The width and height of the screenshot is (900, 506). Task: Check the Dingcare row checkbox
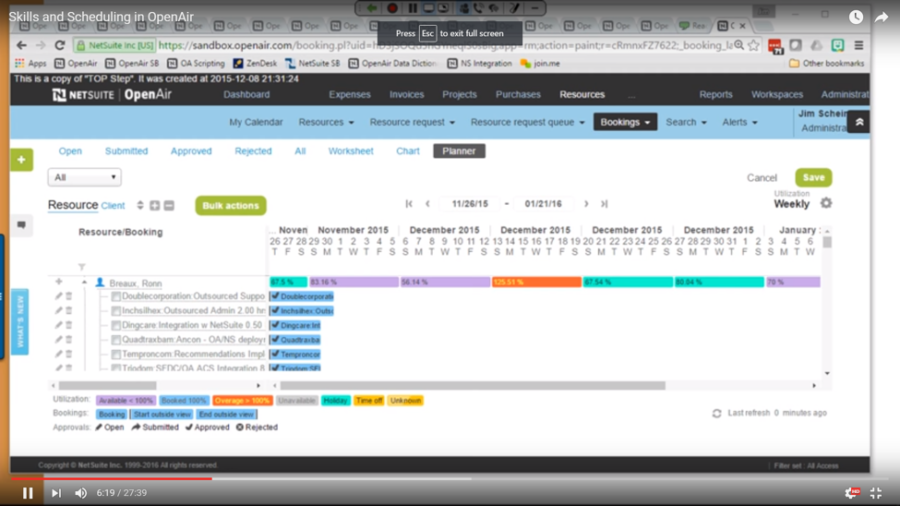[116, 325]
